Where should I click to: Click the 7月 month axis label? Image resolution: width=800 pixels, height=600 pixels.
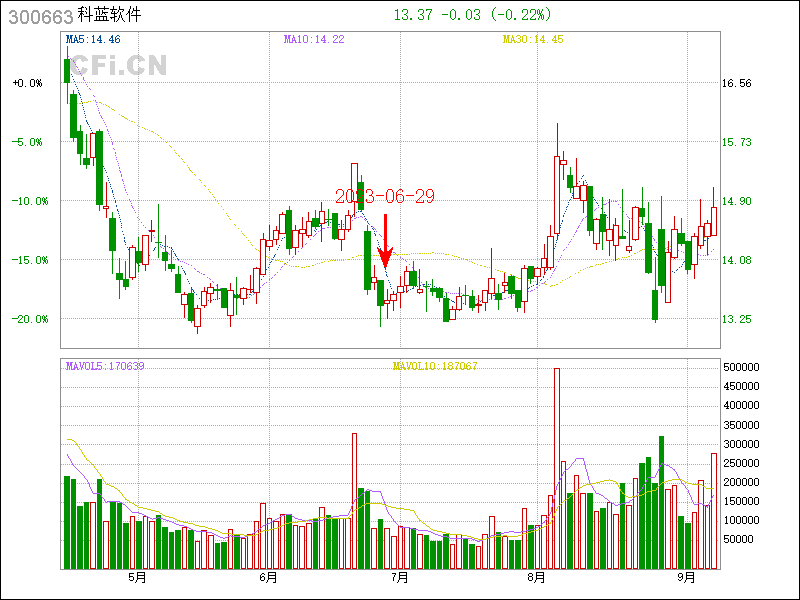pos(399,577)
